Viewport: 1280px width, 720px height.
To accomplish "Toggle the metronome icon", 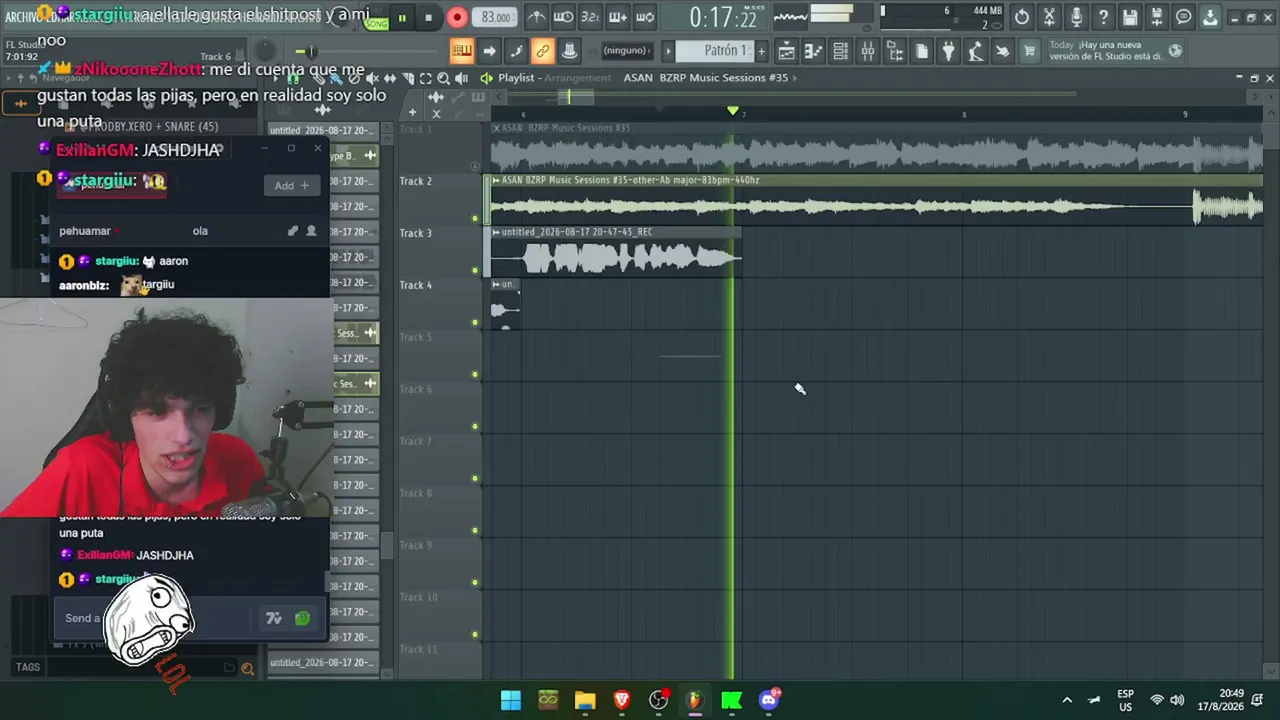I will [x=536, y=17].
